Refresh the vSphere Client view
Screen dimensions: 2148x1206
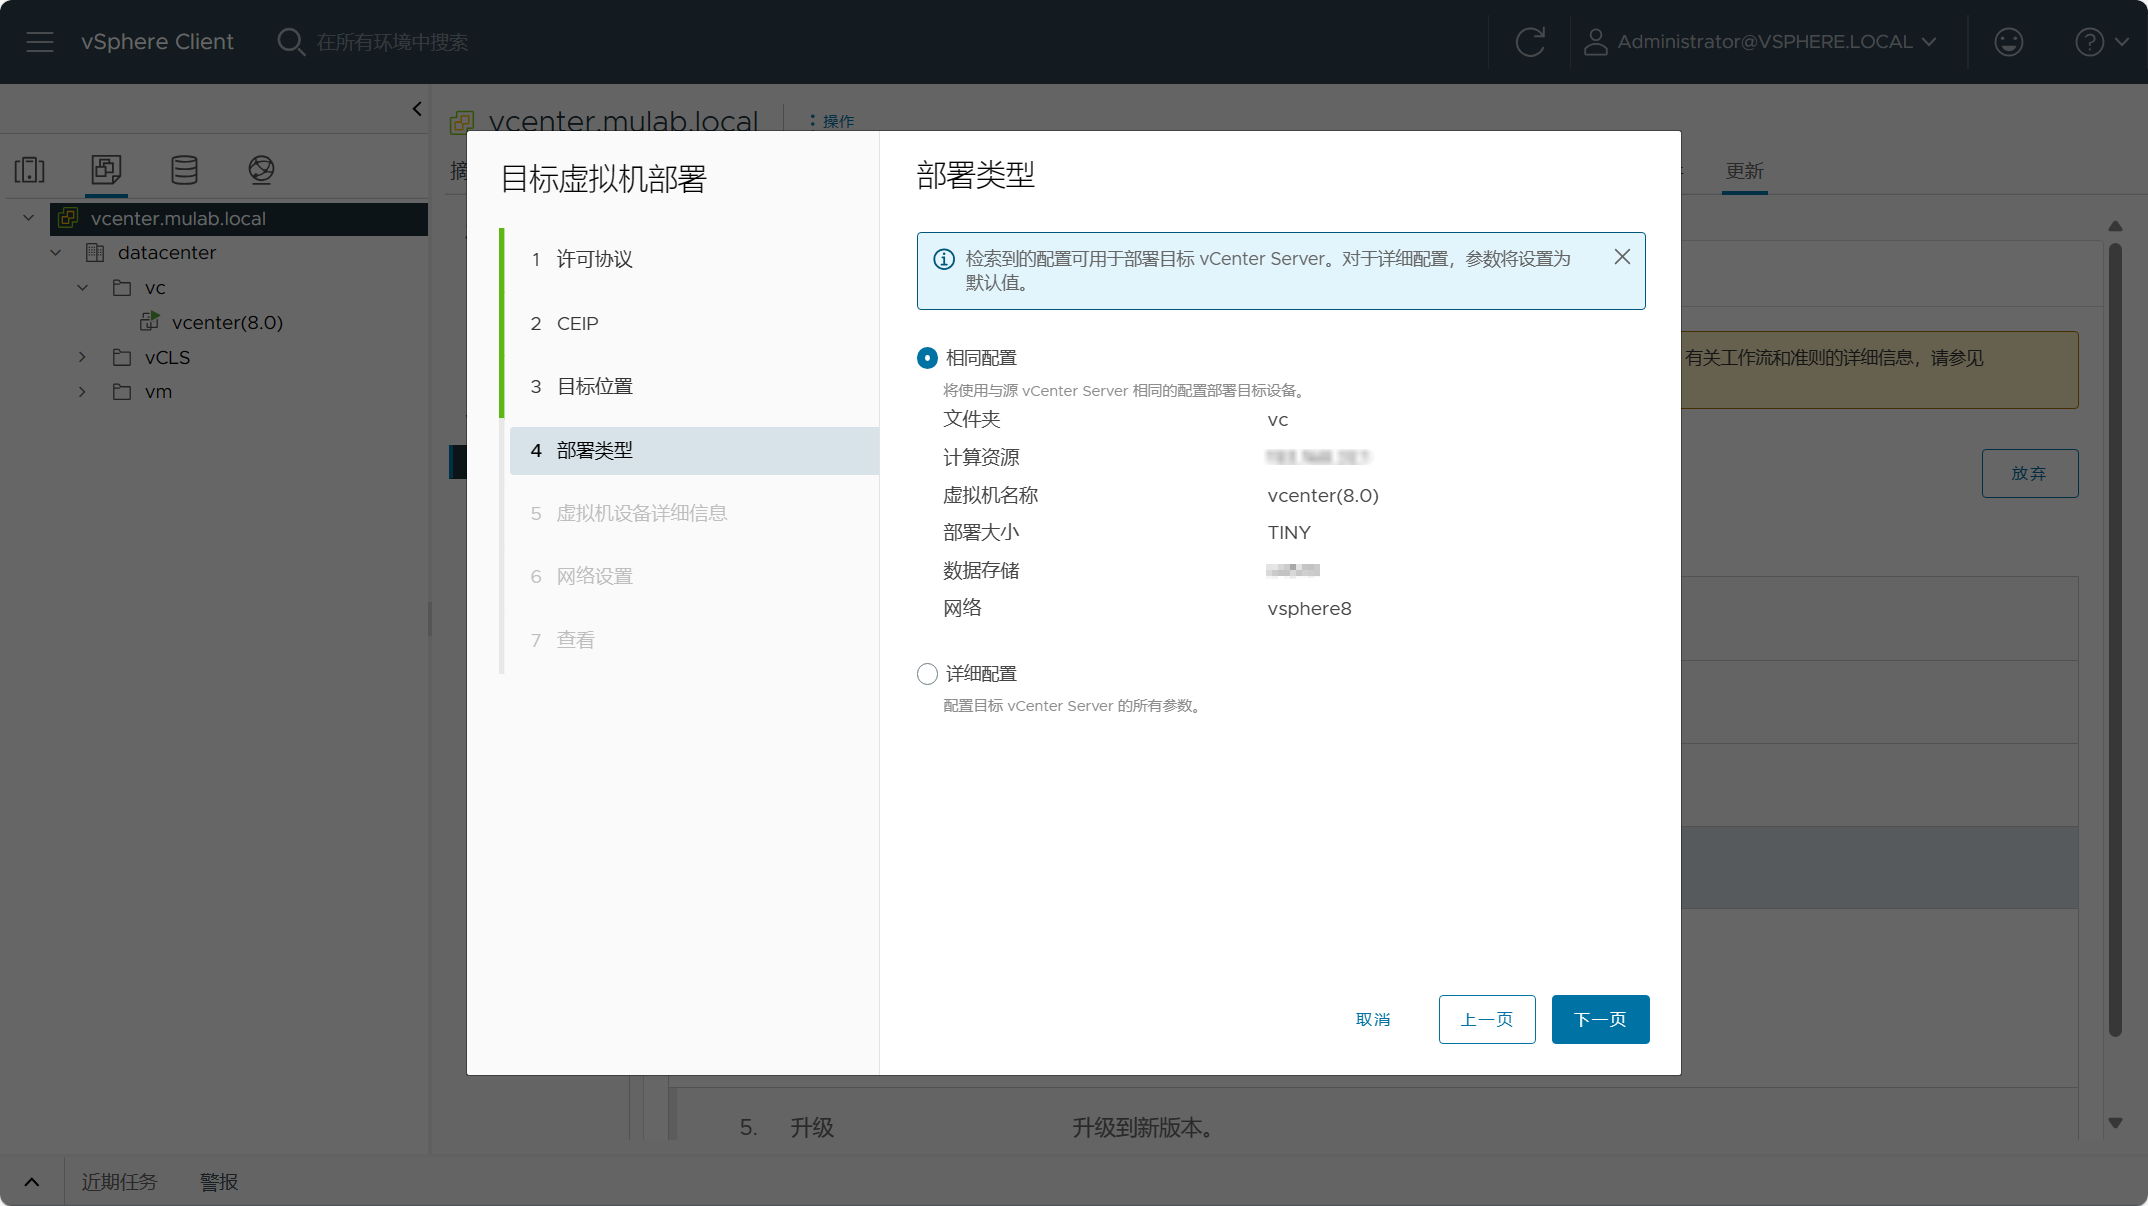1530,42
